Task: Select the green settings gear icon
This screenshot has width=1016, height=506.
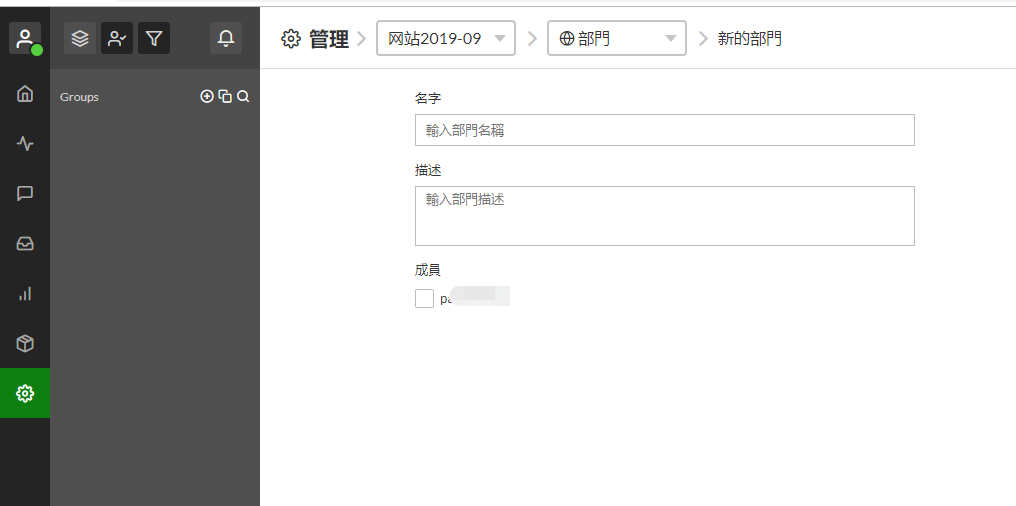Action: pyautogui.click(x=25, y=393)
